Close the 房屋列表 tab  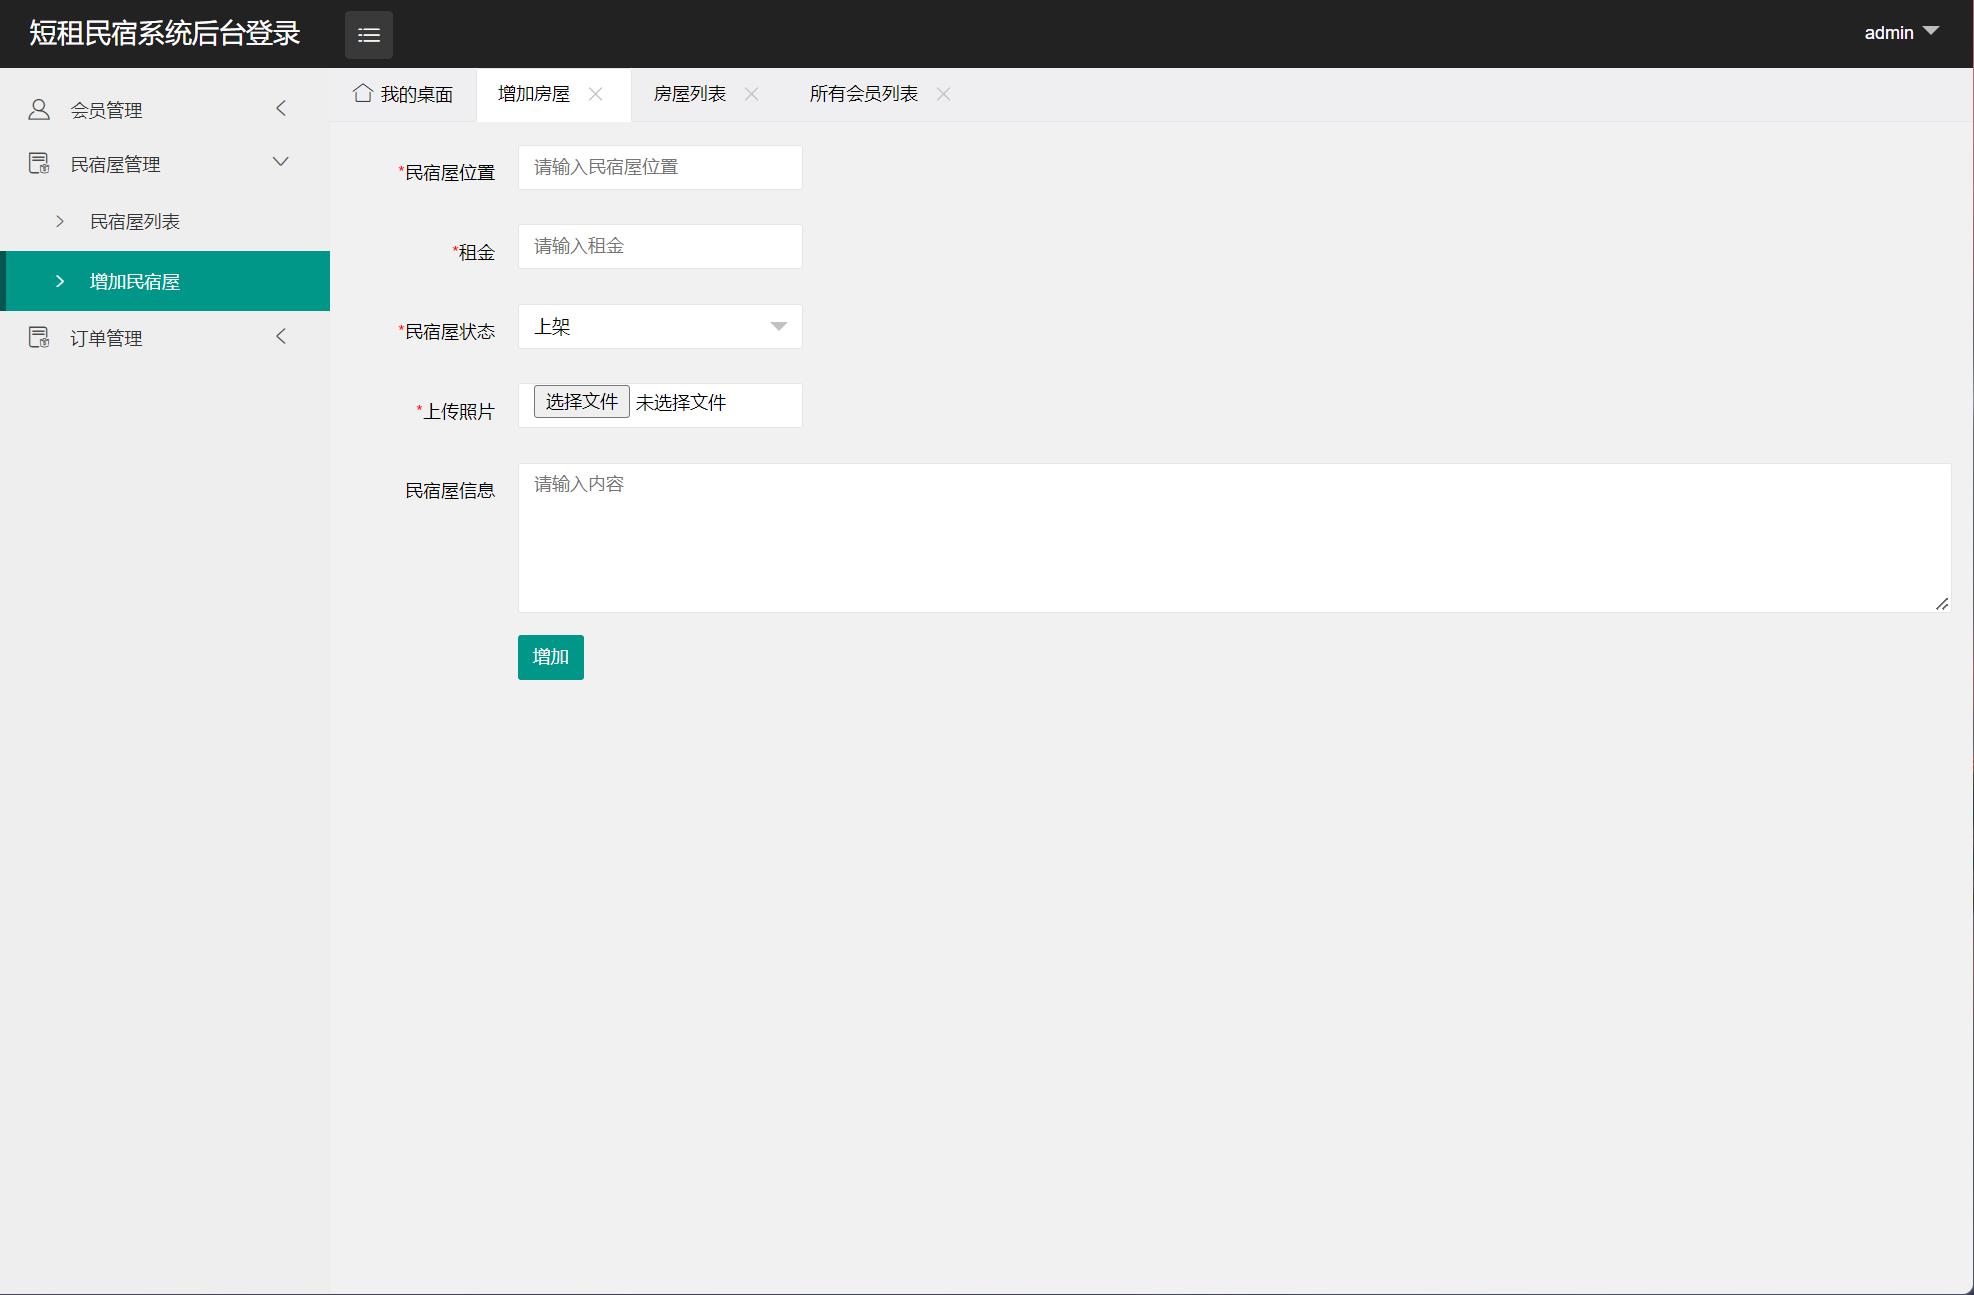pos(752,94)
